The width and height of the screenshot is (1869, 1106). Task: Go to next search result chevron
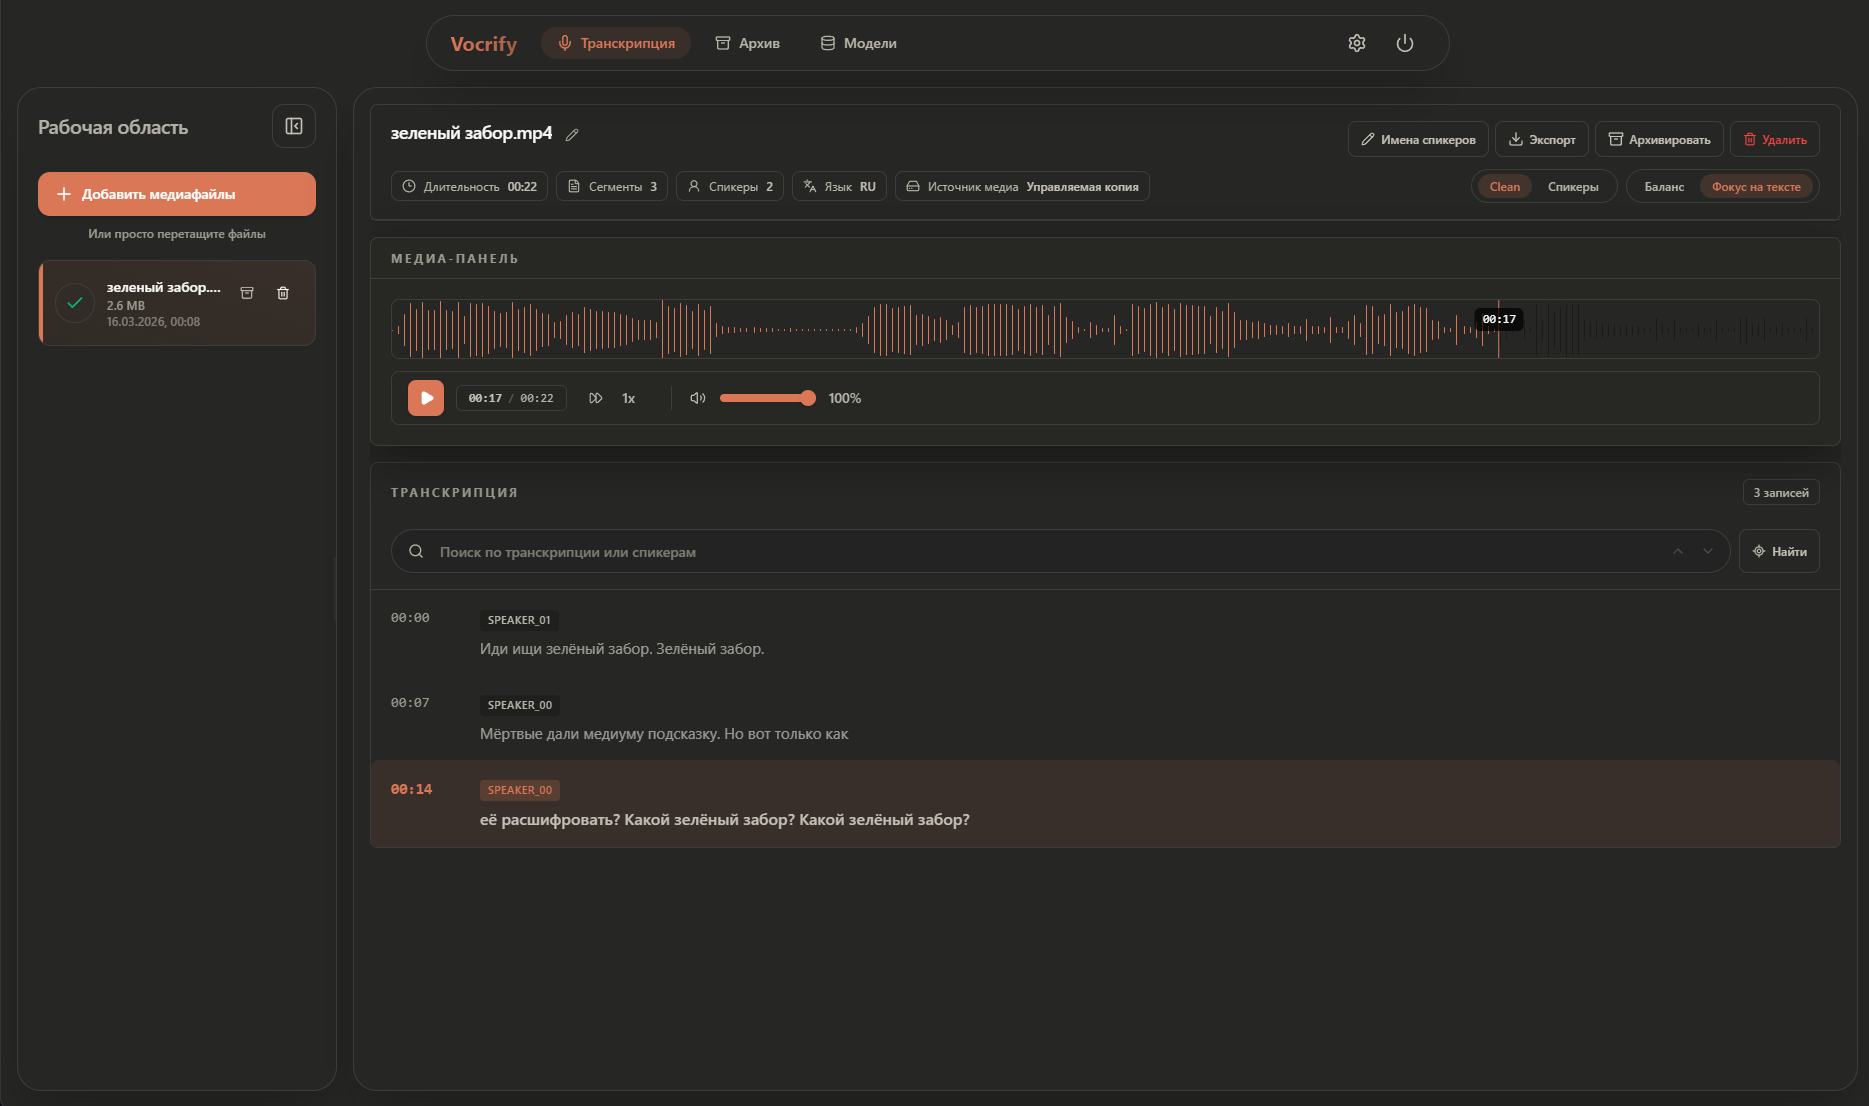coord(1708,552)
